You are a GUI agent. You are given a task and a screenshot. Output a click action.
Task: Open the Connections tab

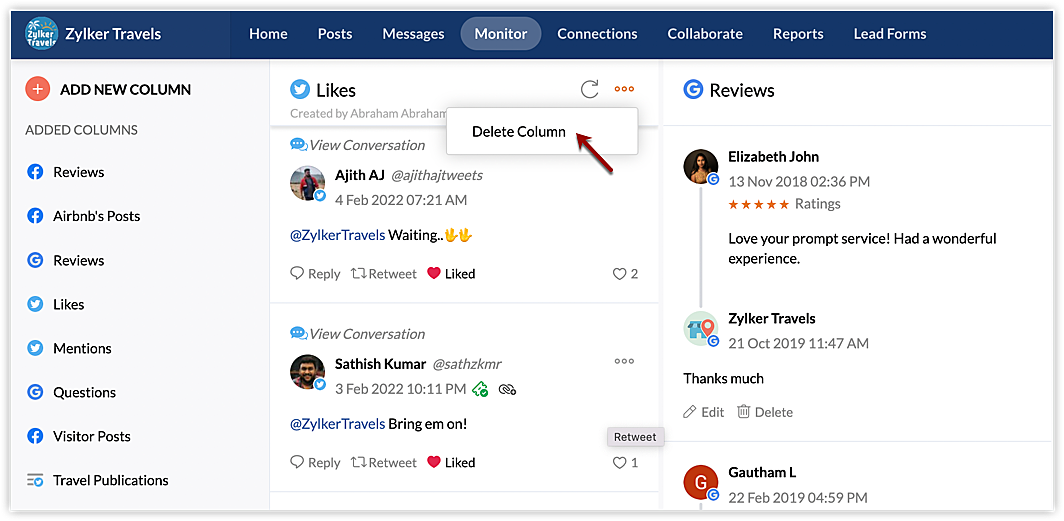pyautogui.click(x=597, y=33)
